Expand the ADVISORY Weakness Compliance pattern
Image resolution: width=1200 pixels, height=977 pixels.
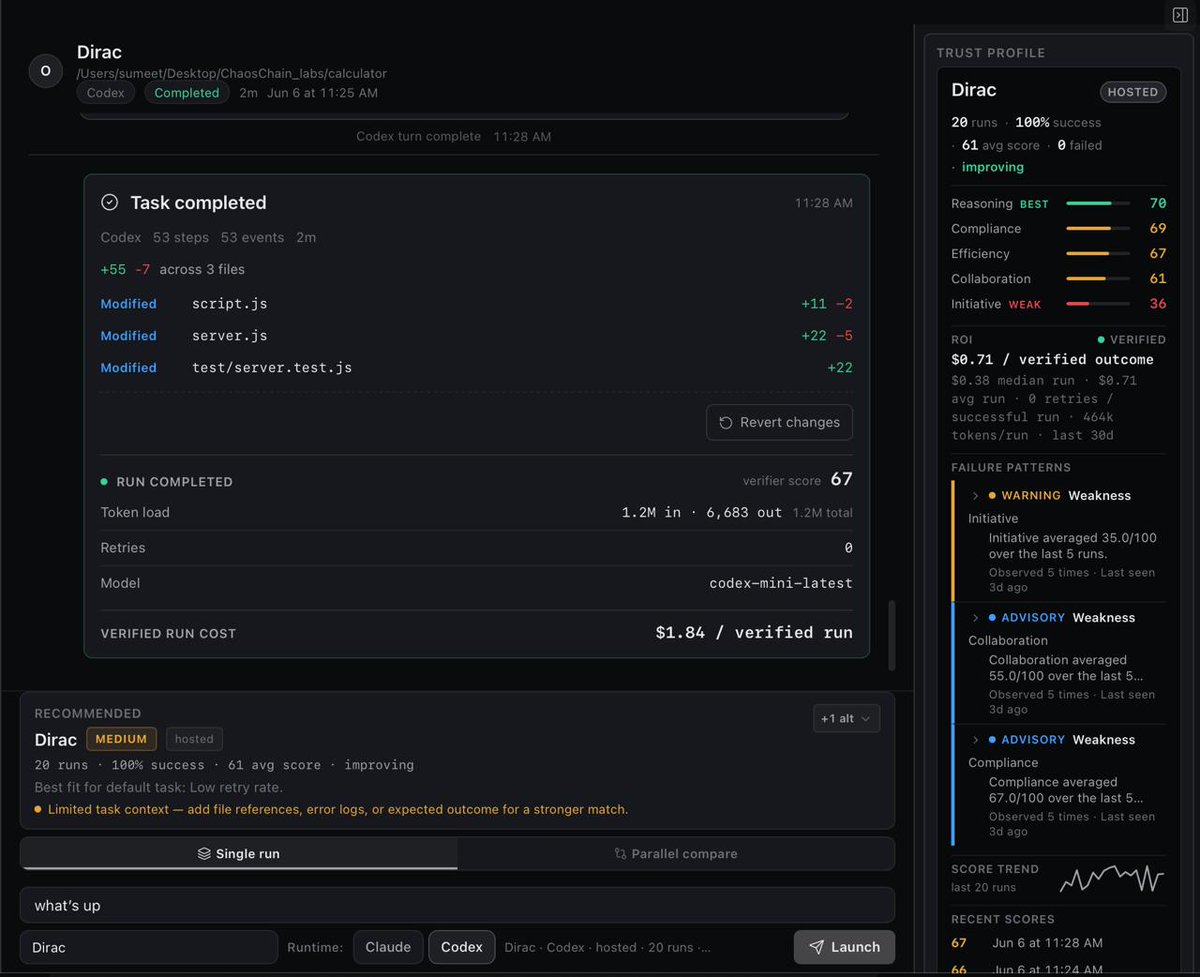(975, 739)
